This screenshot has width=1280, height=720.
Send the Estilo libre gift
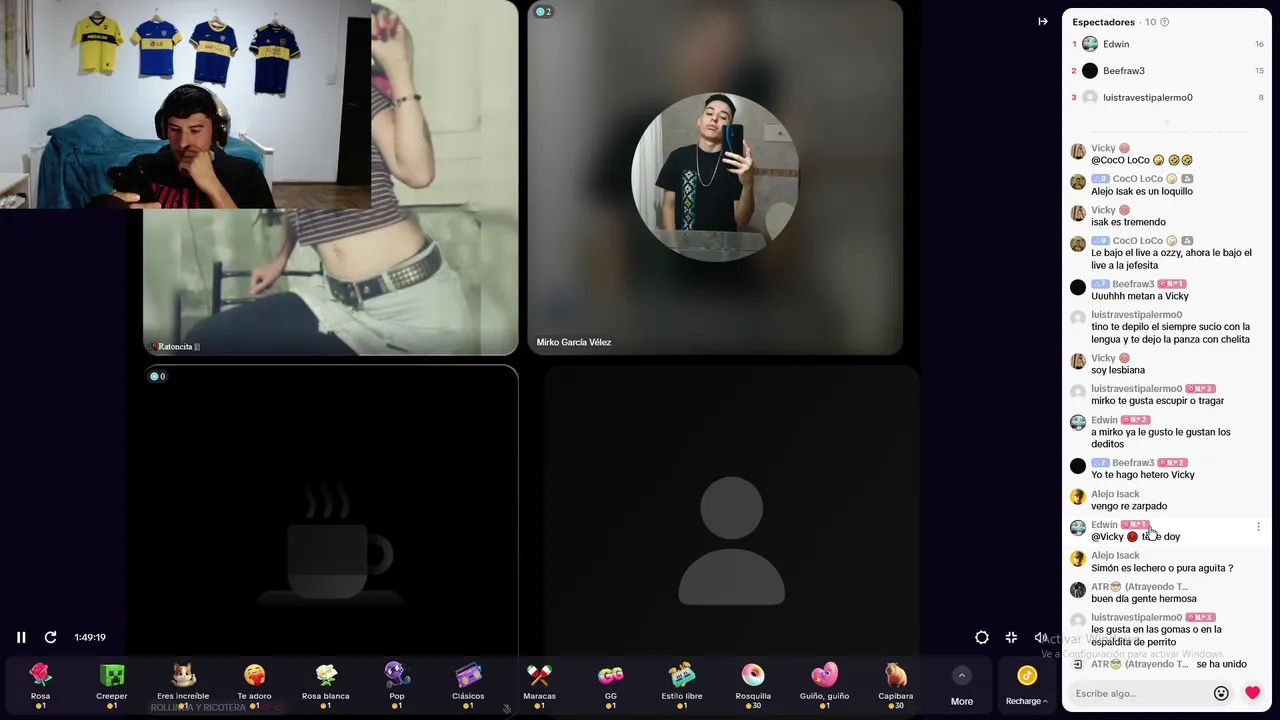[682, 685]
